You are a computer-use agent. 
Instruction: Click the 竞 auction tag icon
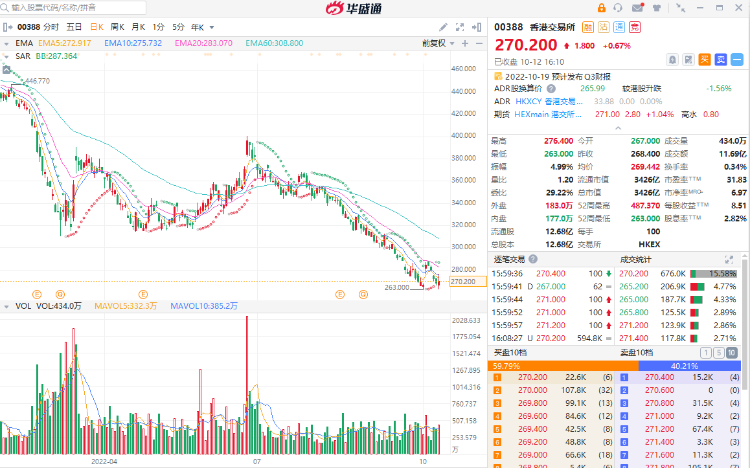[635, 27]
